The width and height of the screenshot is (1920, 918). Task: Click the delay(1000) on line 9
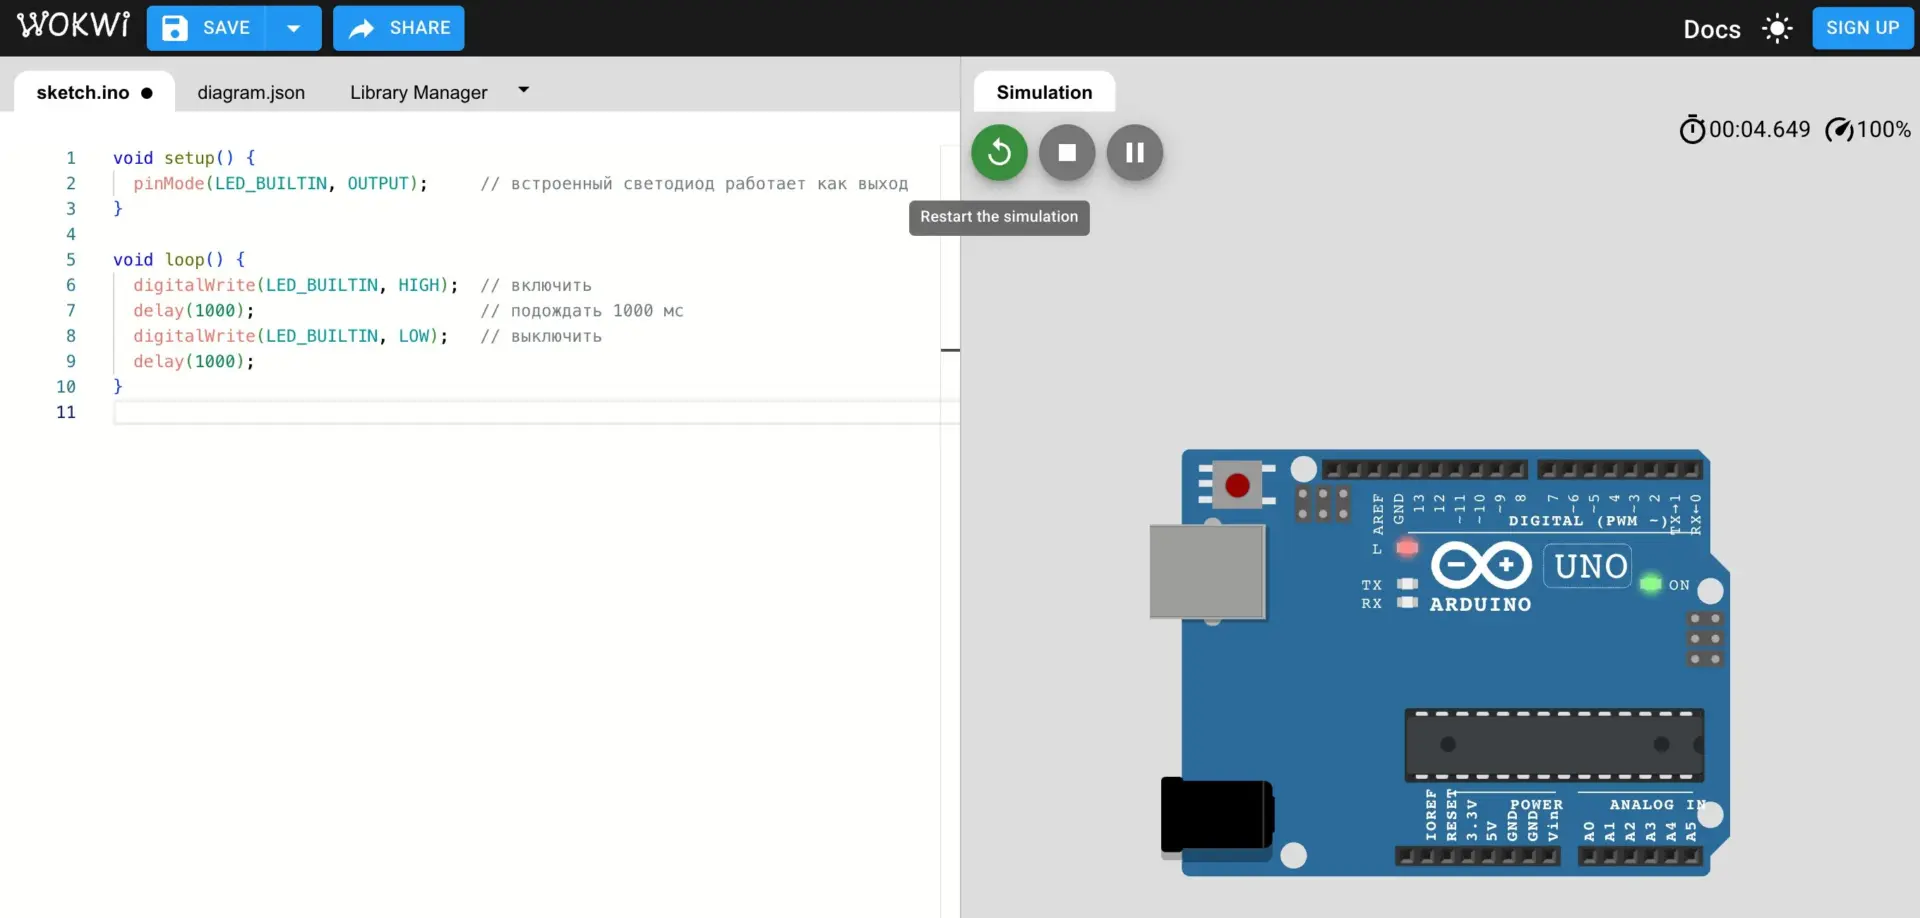click(194, 362)
